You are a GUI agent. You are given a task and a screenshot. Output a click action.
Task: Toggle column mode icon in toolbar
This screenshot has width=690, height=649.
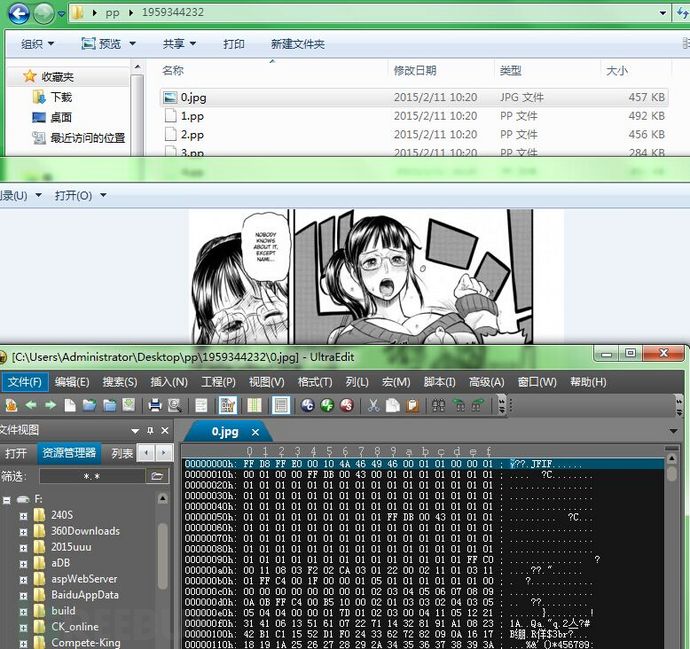(254, 405)
